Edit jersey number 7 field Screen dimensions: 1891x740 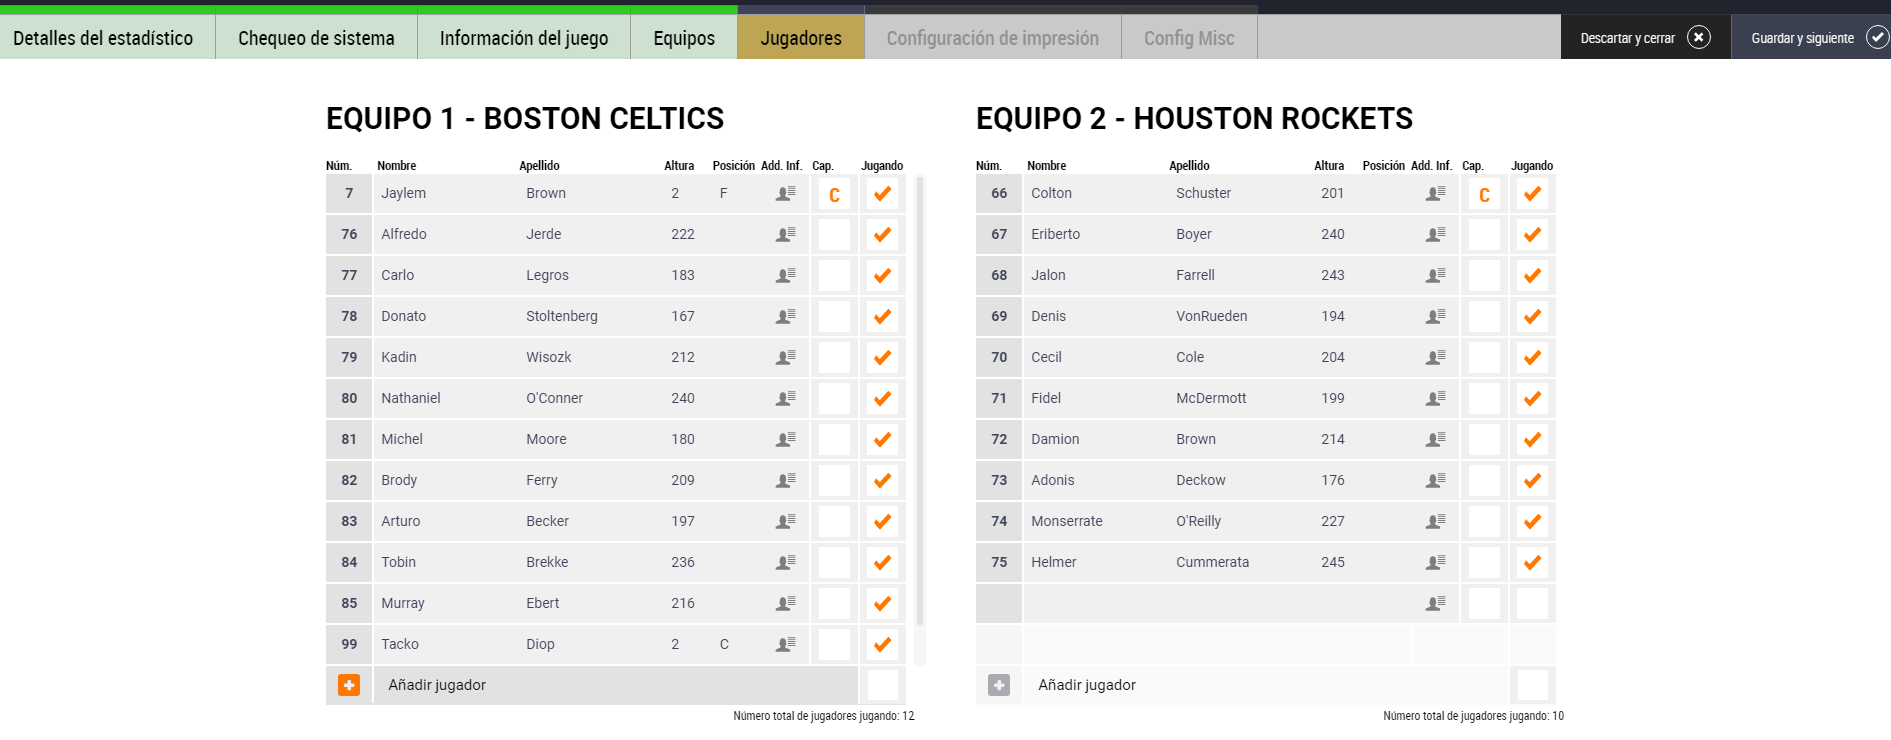click(x=349, y=193)
